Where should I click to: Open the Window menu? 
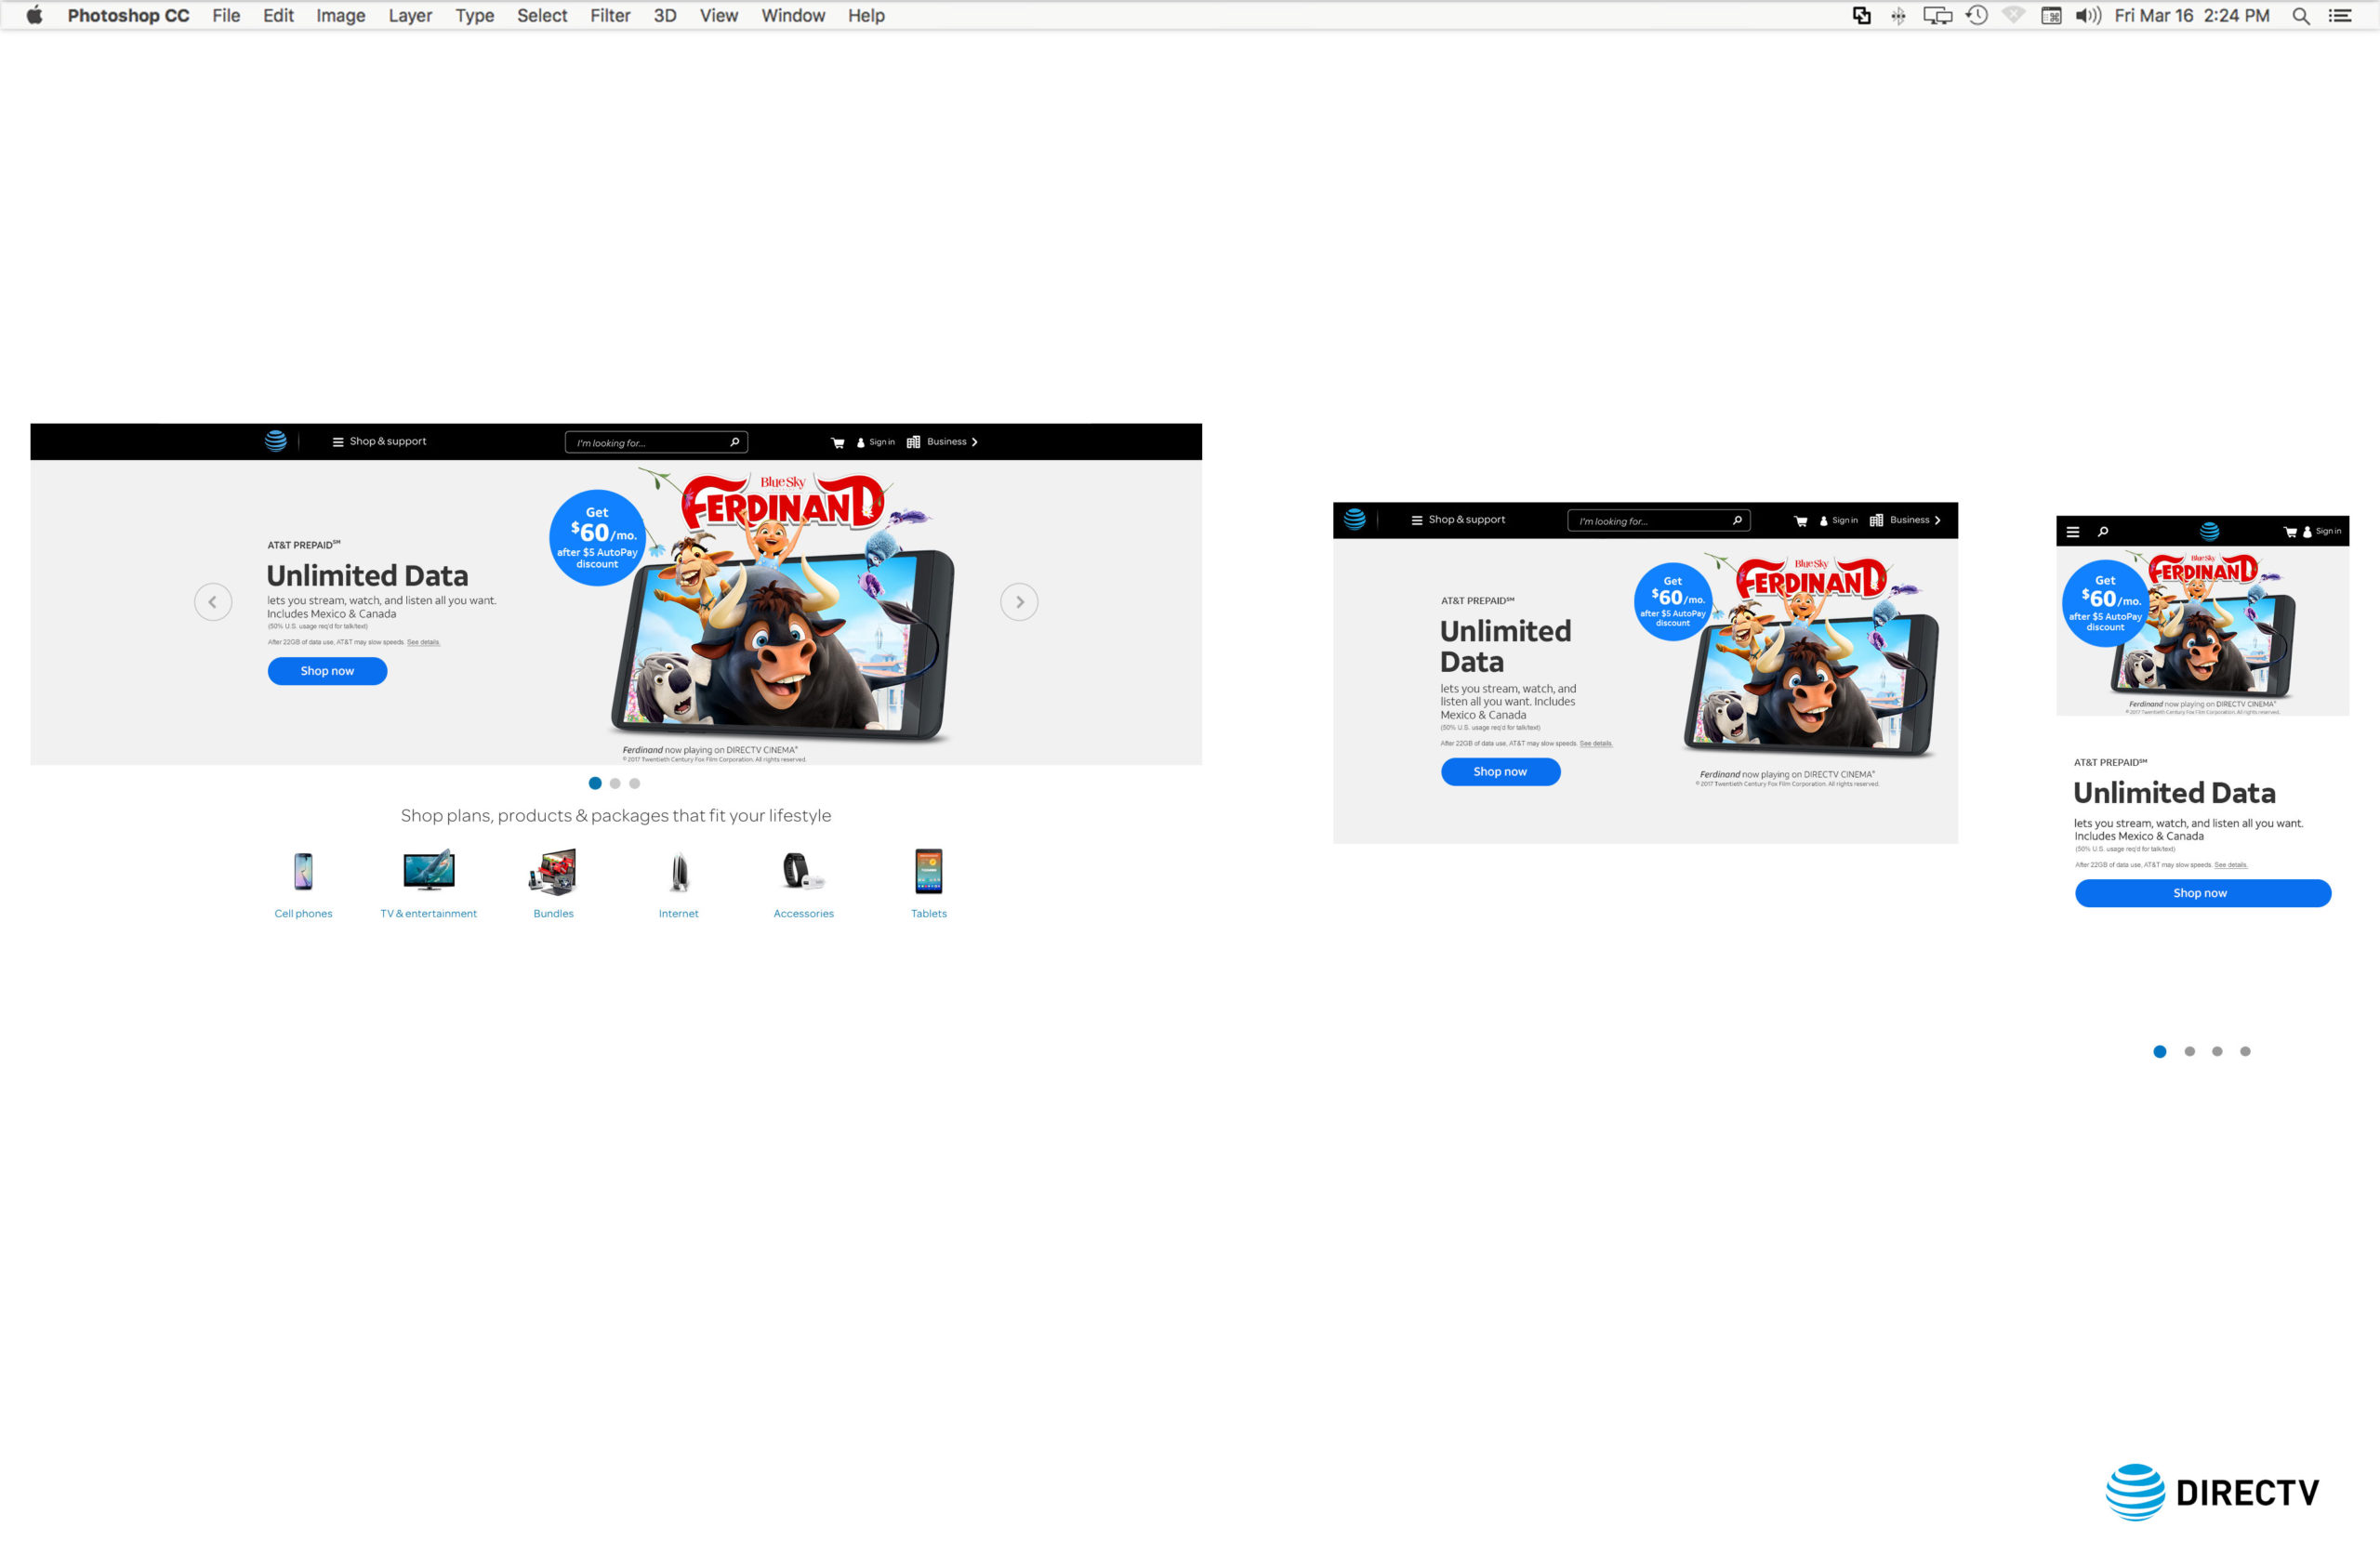click(793, 15)
